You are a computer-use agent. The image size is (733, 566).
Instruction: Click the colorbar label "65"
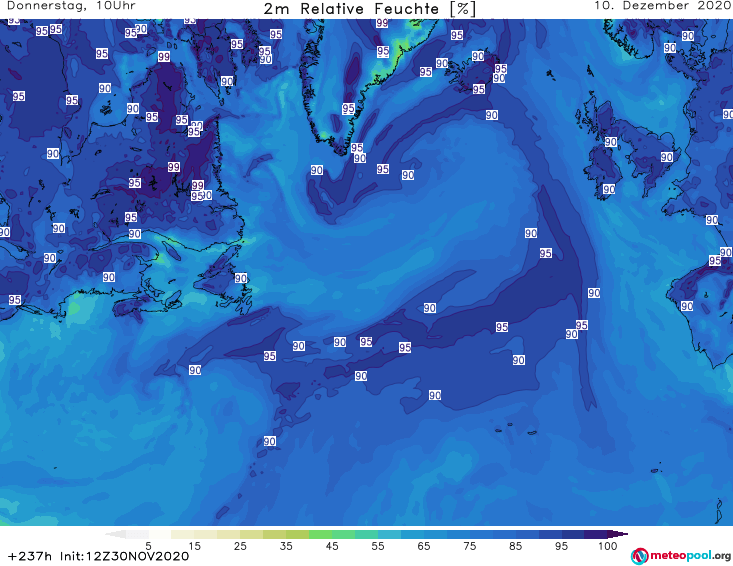[424, 546]
